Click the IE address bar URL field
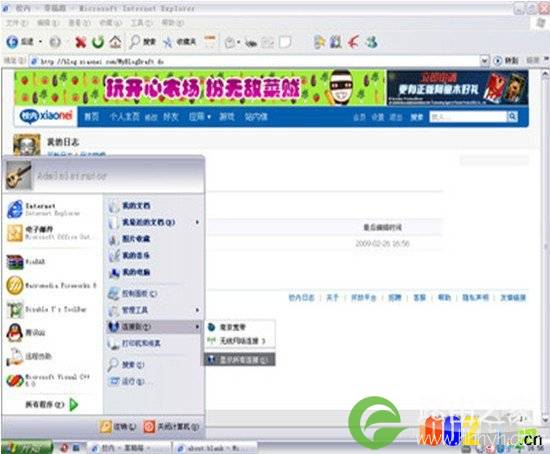This screenshot has height=454, width=550. coord(255,61)
